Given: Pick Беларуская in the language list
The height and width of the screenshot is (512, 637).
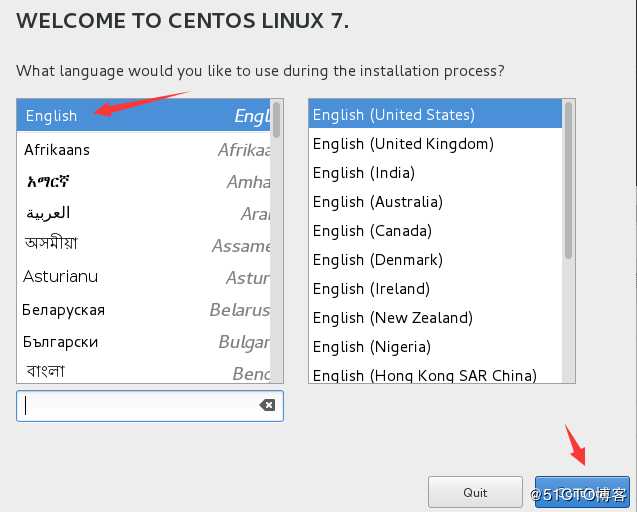Looking at the screenshot, I should (143, 310).
